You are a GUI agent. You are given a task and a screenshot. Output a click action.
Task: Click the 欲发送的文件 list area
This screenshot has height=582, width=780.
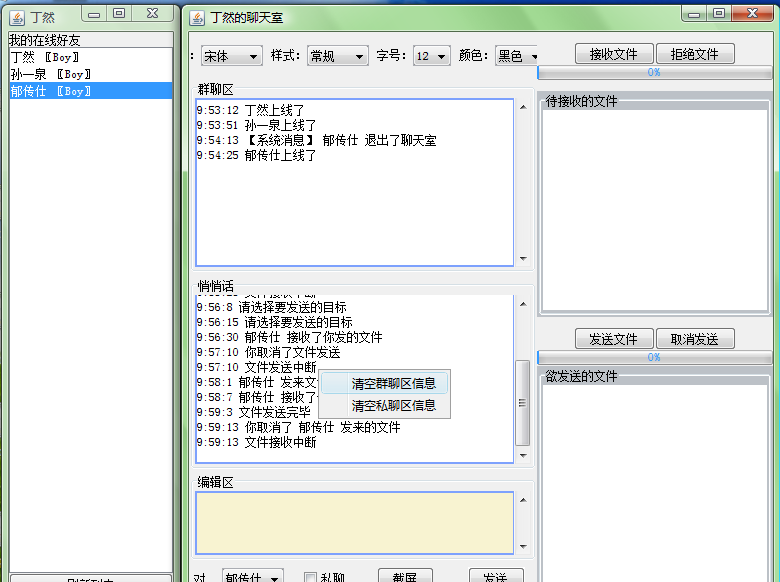(655, 483)
